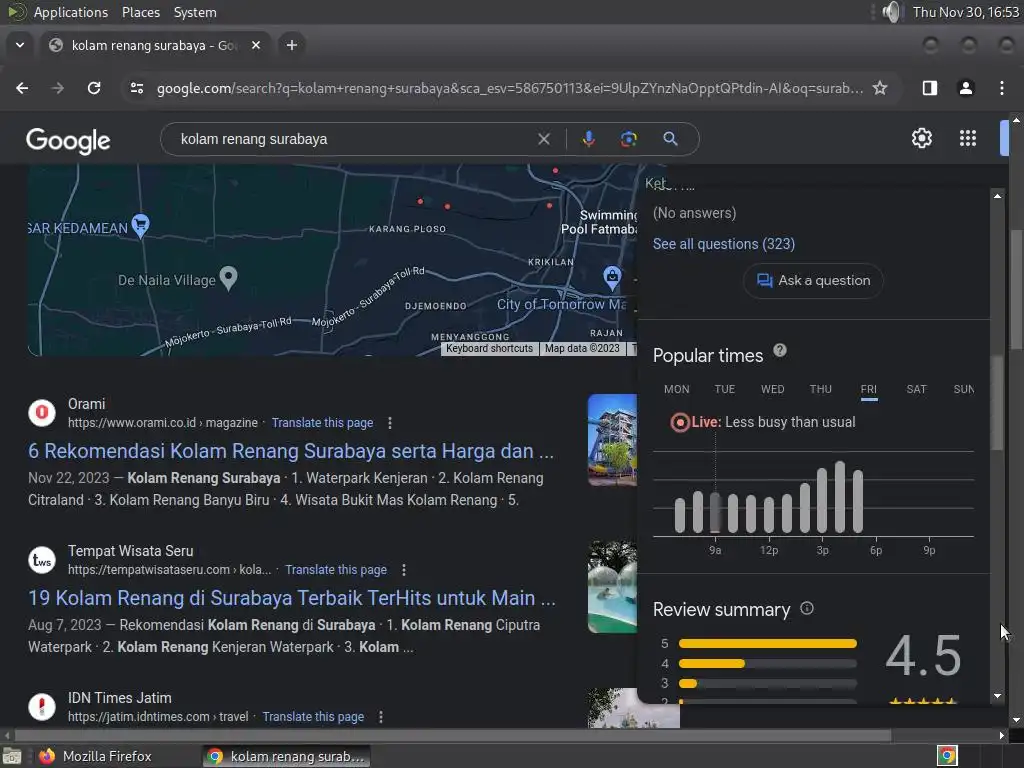This screenshot has width=1024, height=768.
Task: Select FRI in Popular times
Action: tap(869, 390)
